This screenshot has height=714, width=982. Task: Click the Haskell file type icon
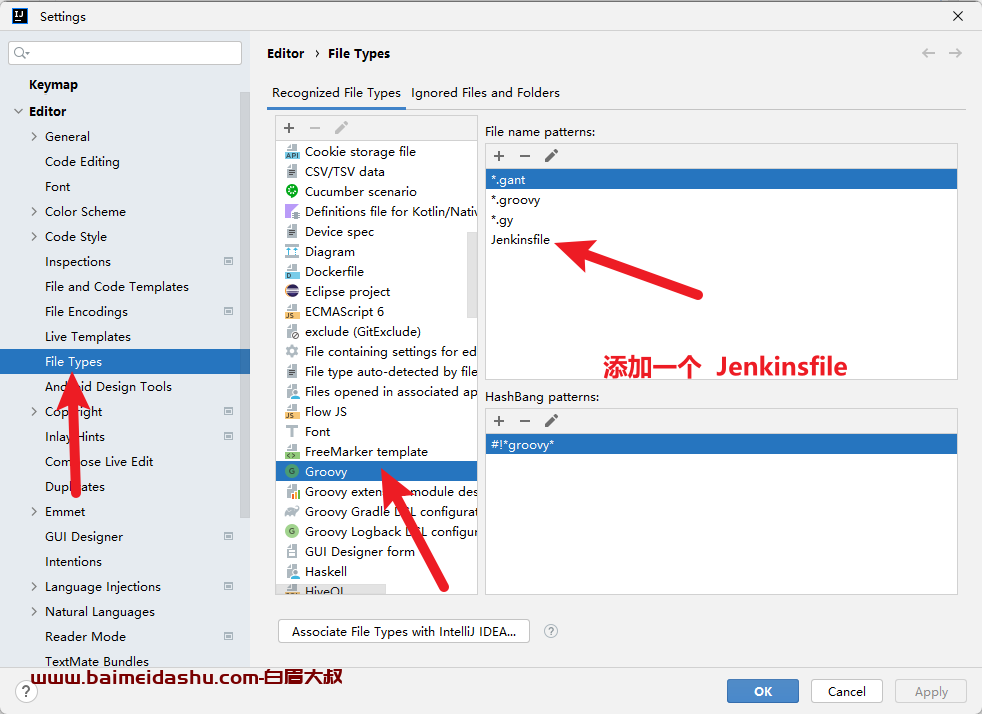(292, 571)
